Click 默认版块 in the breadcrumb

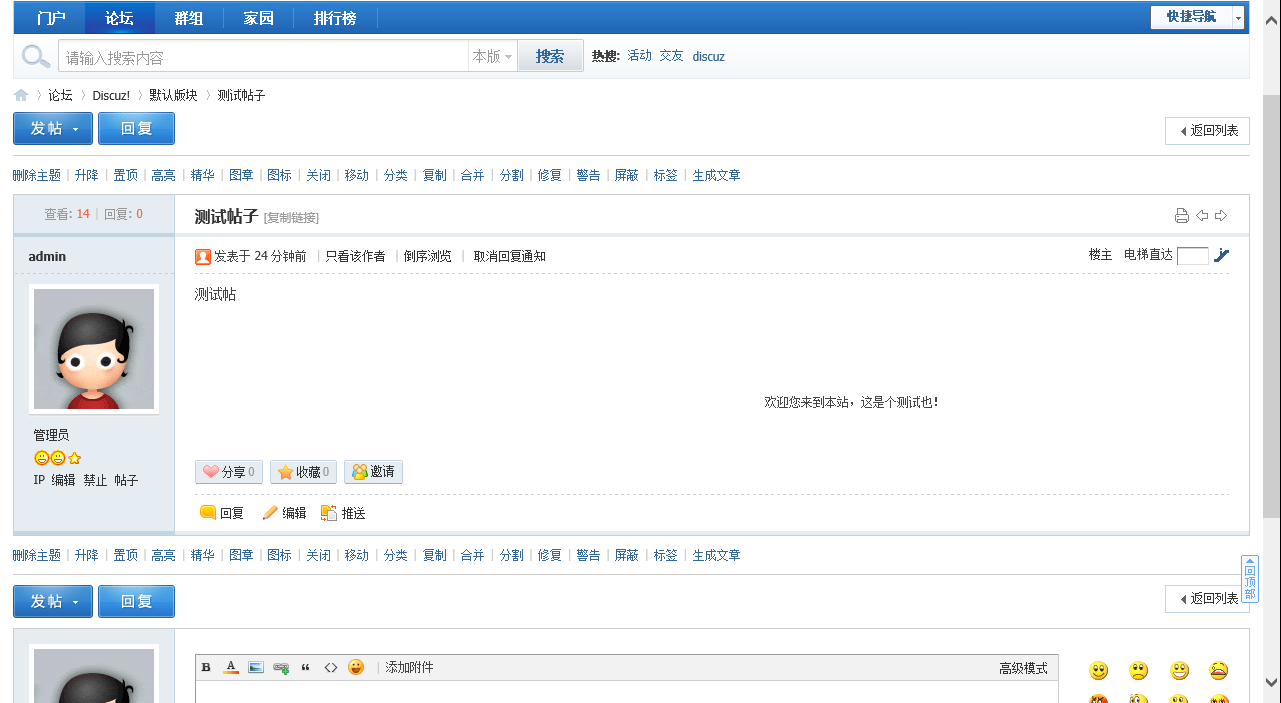tap(173, 95)
